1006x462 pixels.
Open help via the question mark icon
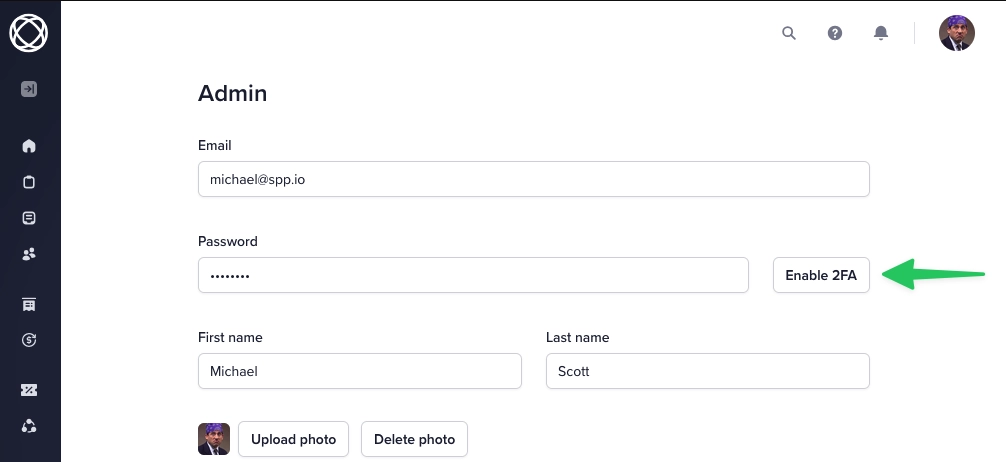coord(835,33)
